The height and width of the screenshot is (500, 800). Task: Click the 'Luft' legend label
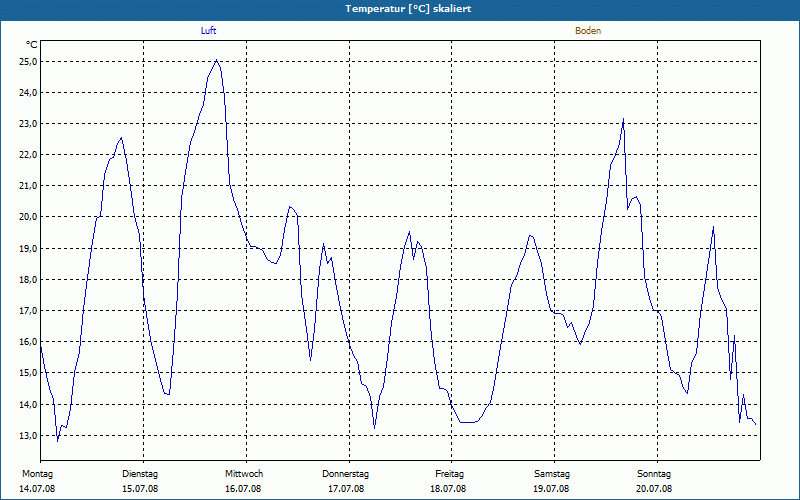click(208, 31)
